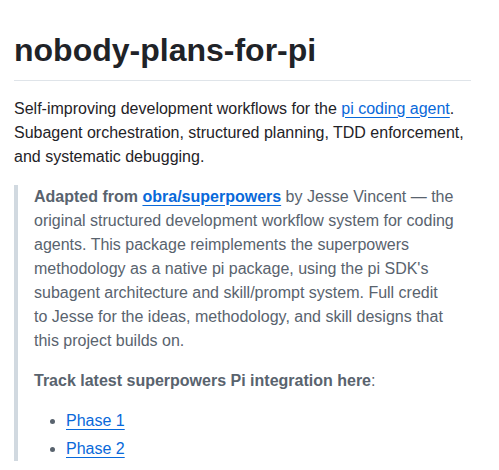Click the text "this project builds on."

tap(109, 340)
